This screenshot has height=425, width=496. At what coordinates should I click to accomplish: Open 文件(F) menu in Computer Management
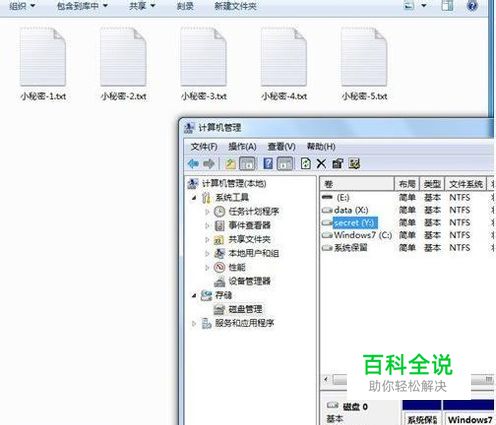204,146
